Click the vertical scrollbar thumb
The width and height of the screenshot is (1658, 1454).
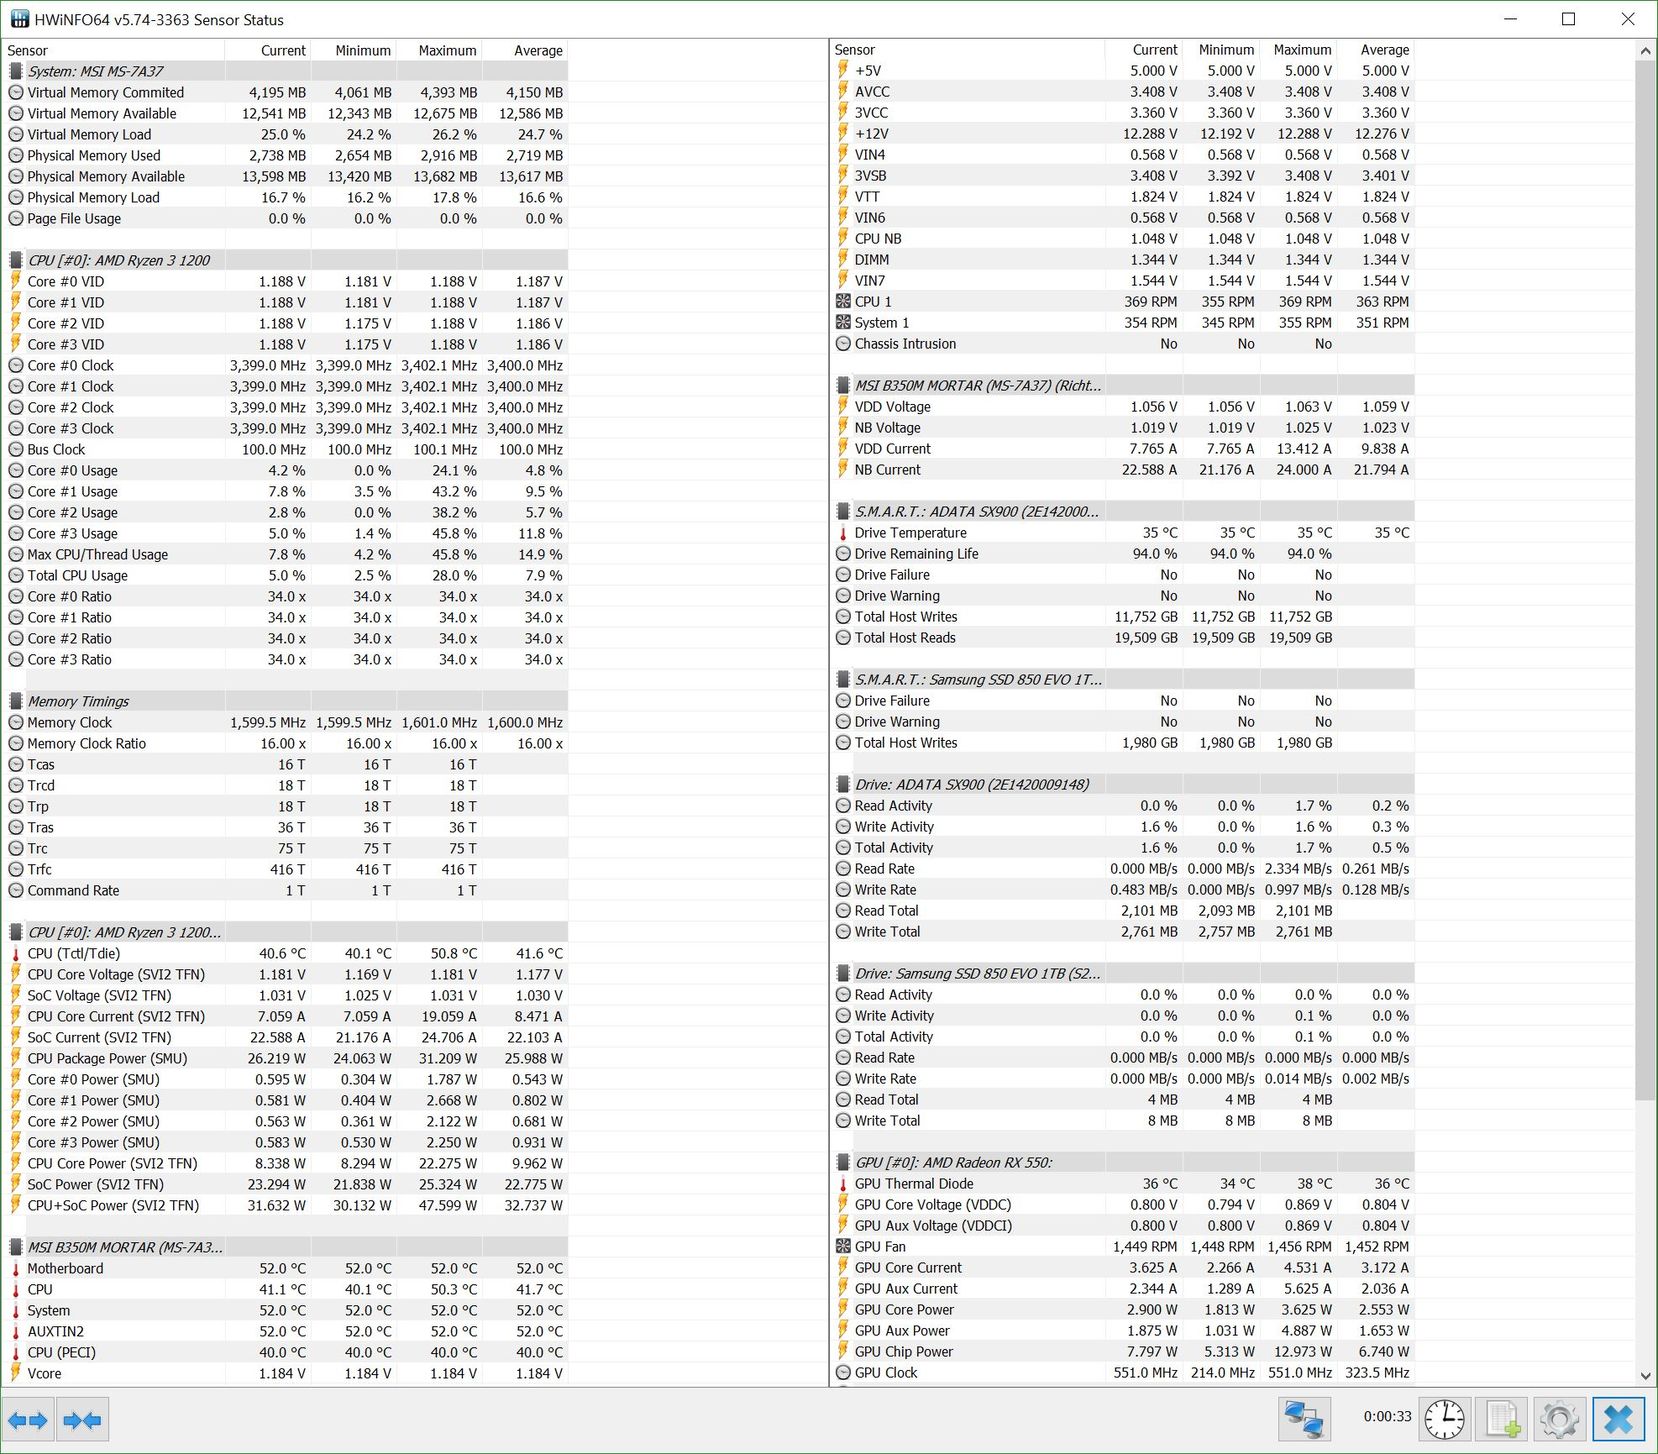point(1645,580)
